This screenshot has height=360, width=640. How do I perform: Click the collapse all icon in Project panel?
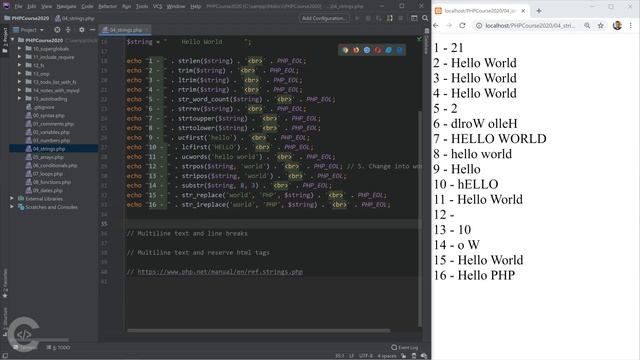[68, 30]
